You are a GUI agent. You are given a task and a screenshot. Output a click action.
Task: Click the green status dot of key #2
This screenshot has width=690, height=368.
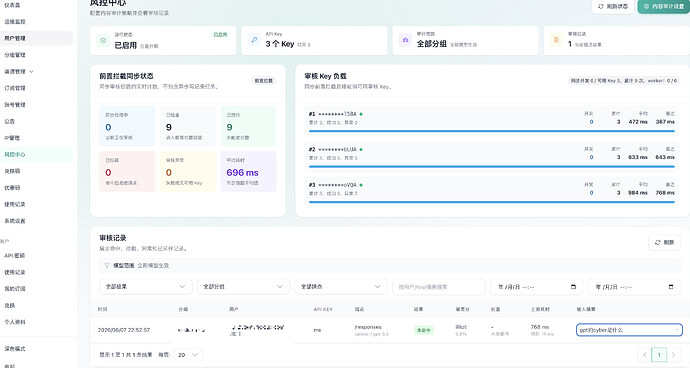(361, 149)
